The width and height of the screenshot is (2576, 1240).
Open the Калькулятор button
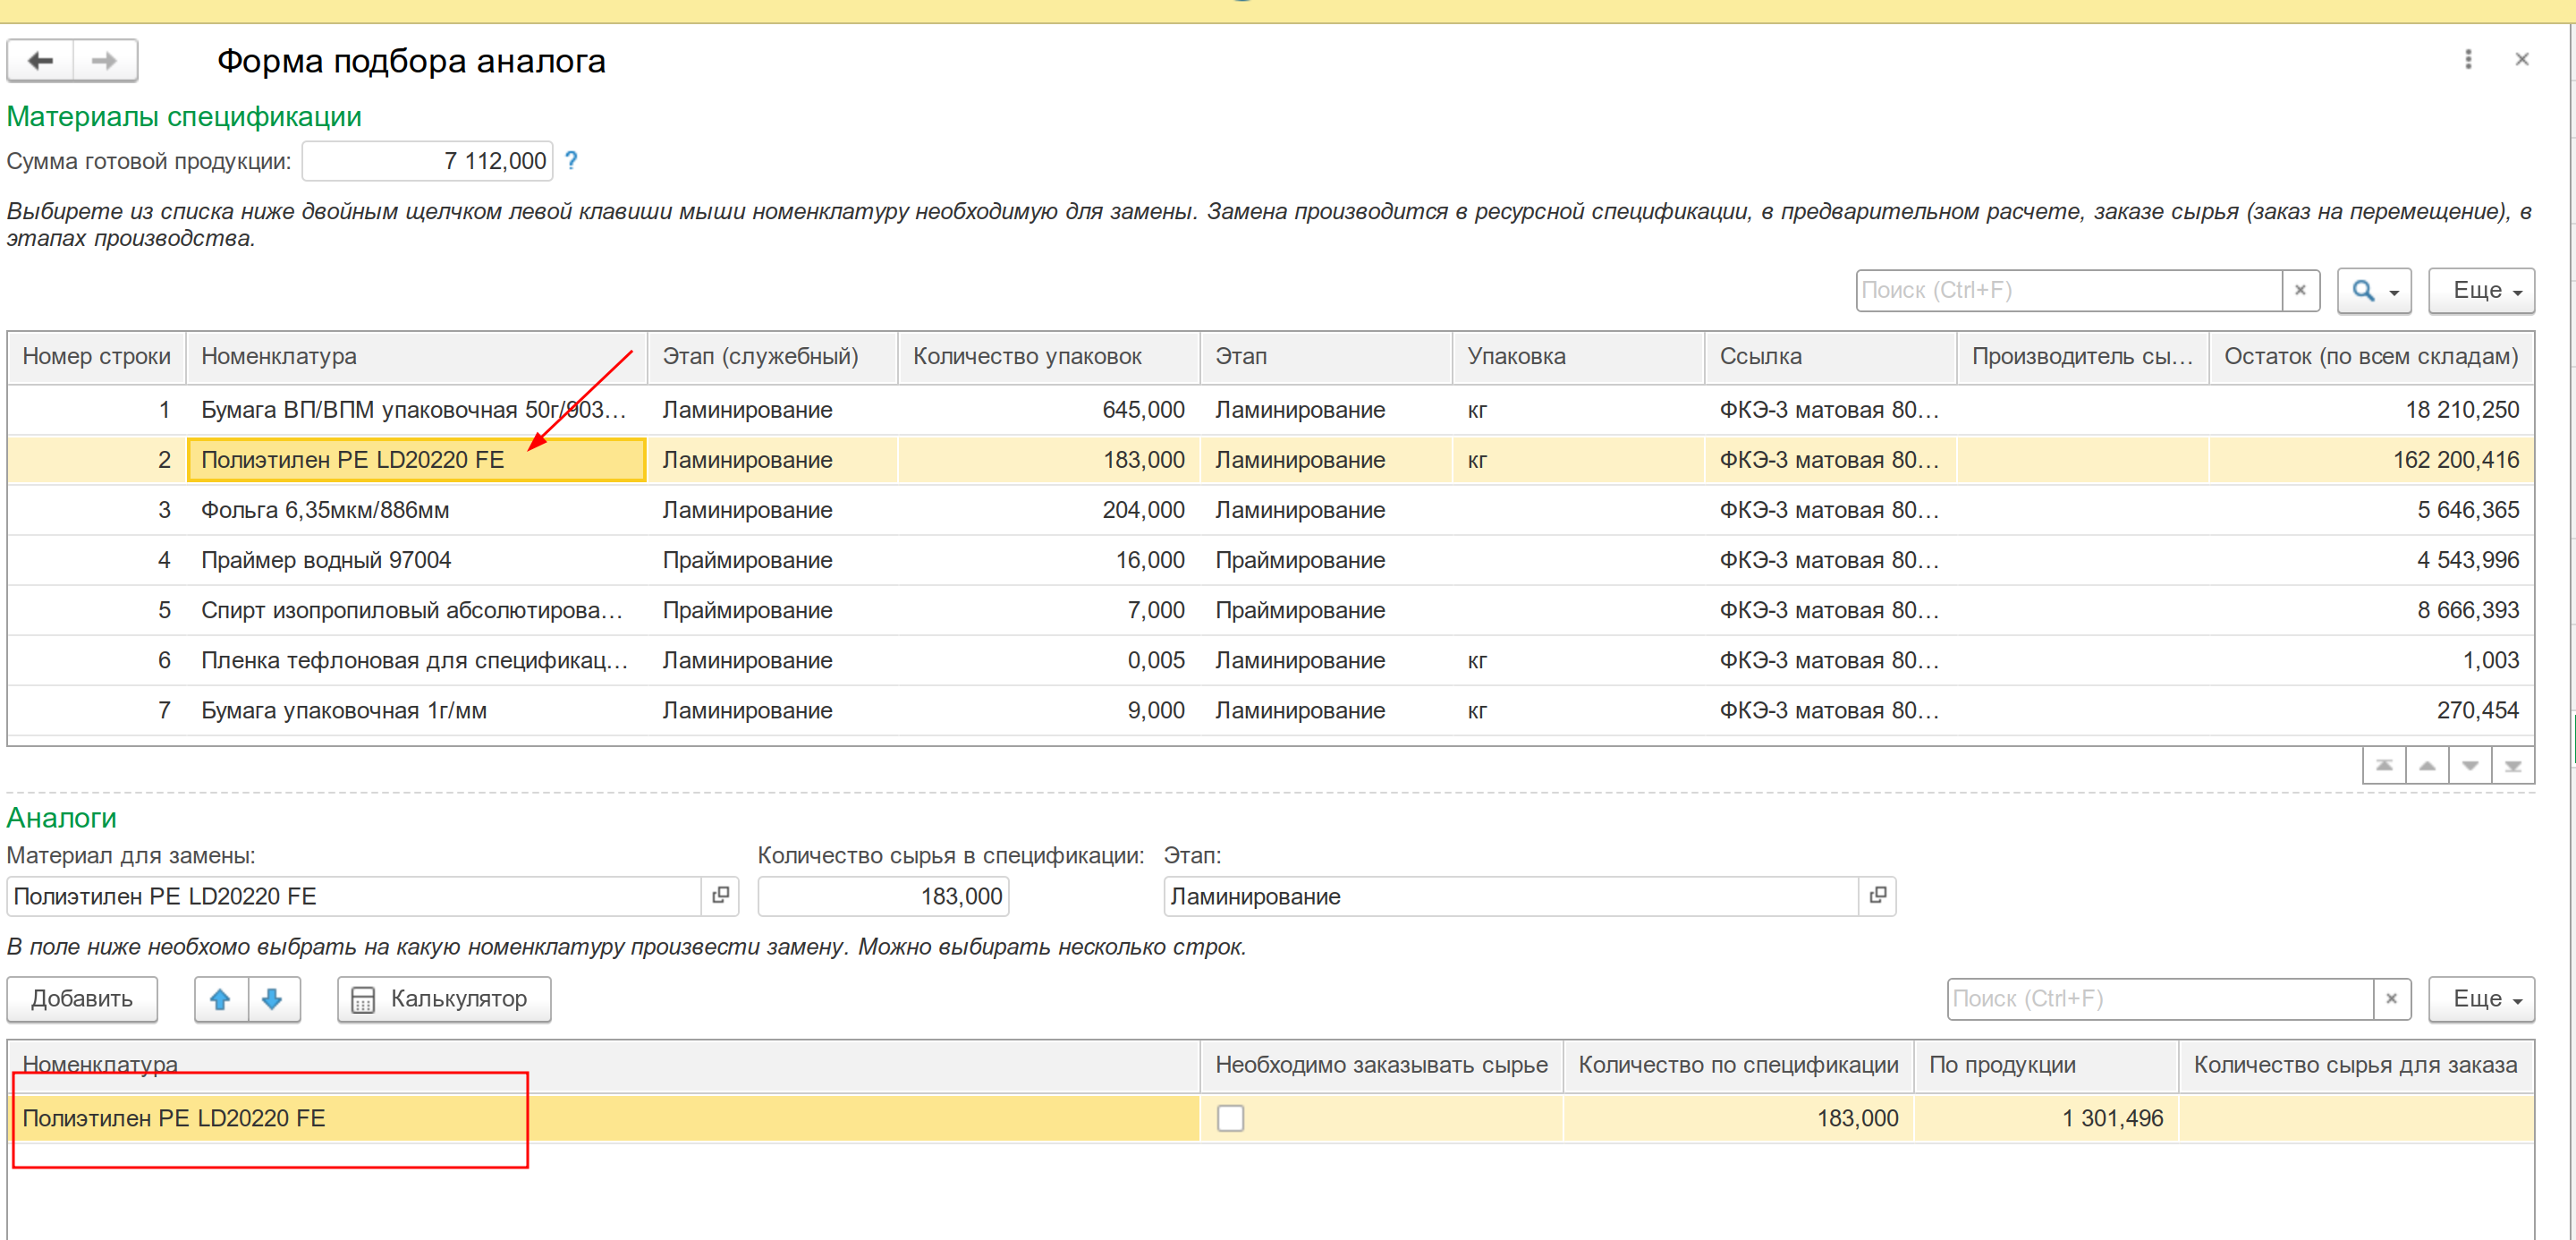click(x=444, y=998)
